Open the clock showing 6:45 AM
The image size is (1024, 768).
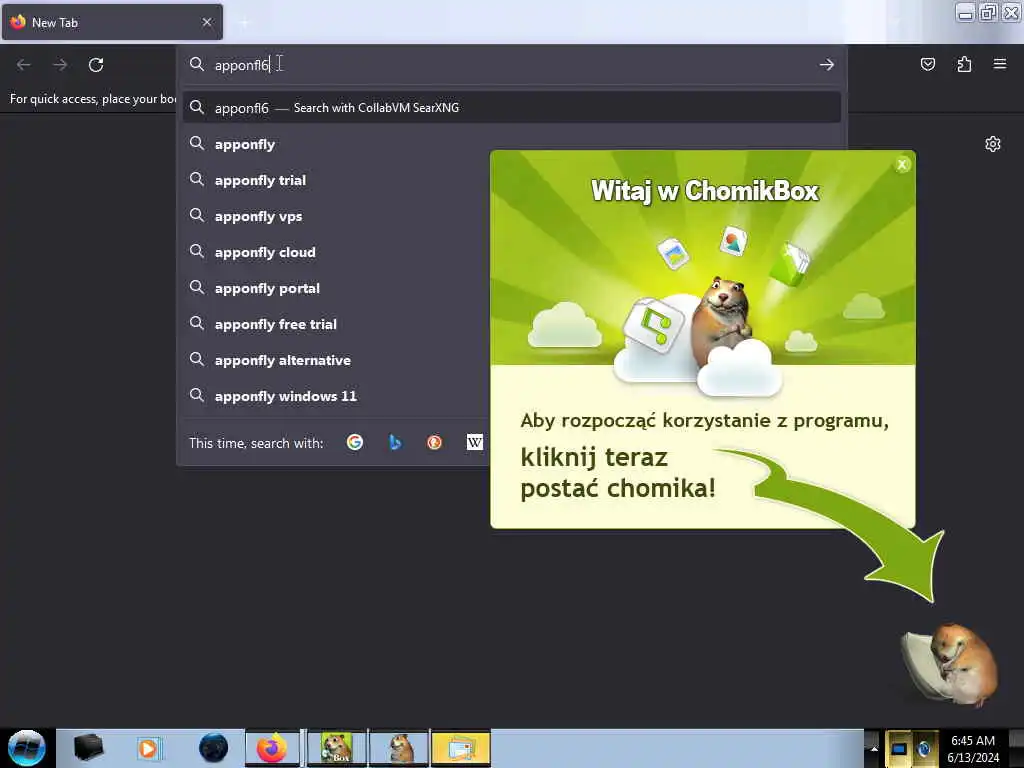[x=973, y=748]
